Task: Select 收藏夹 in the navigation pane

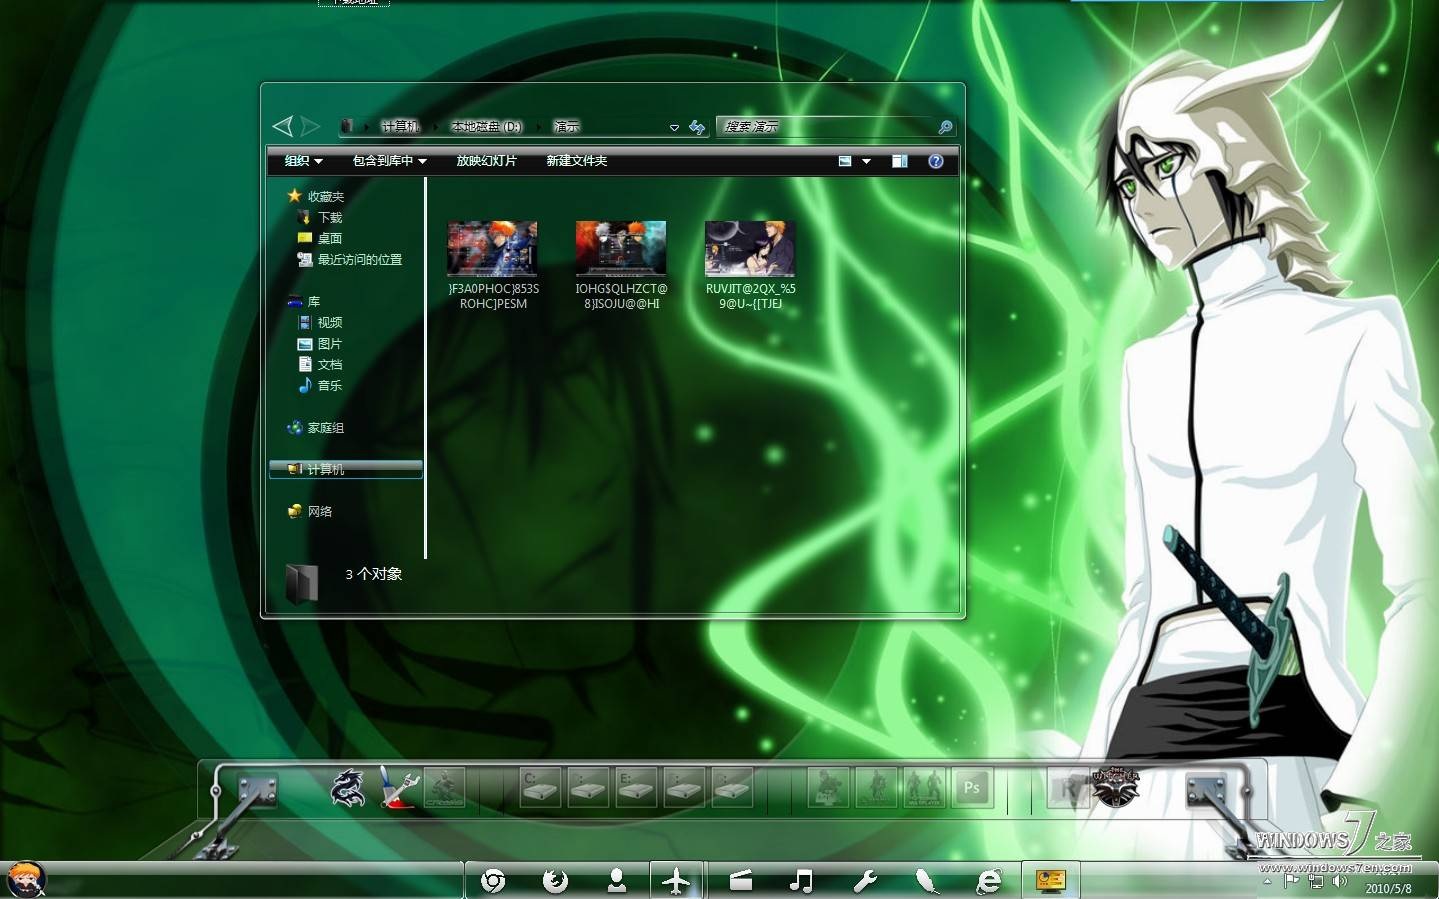Action: pos(325,197)
